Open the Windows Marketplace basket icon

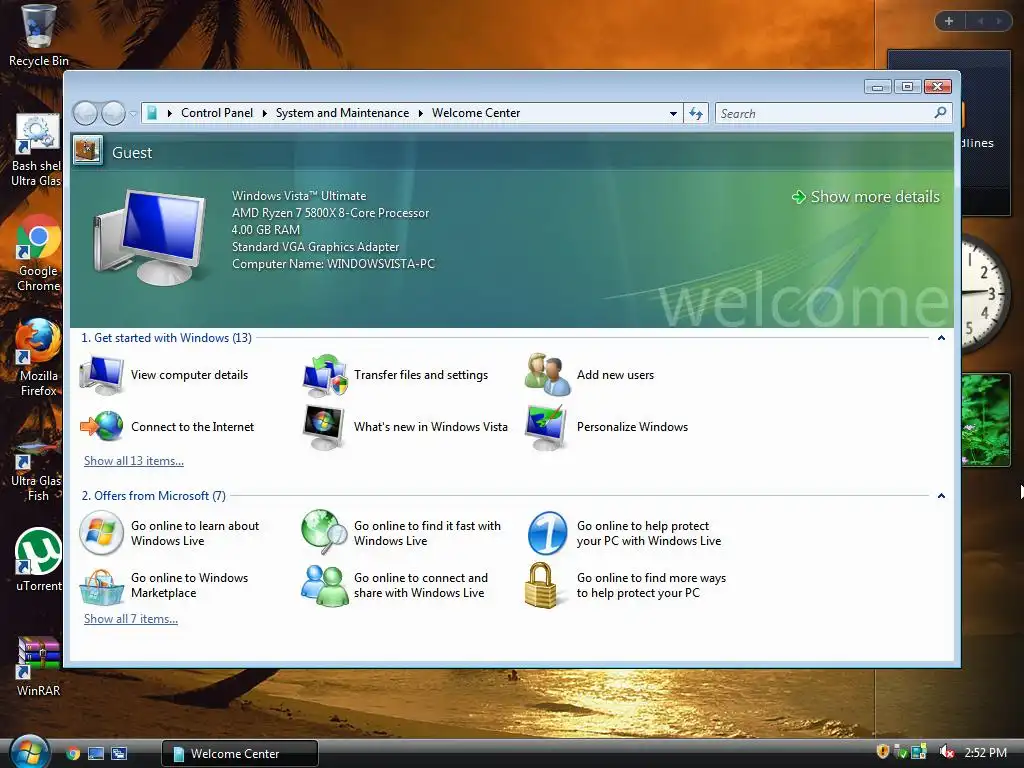(x=101, y=586)
